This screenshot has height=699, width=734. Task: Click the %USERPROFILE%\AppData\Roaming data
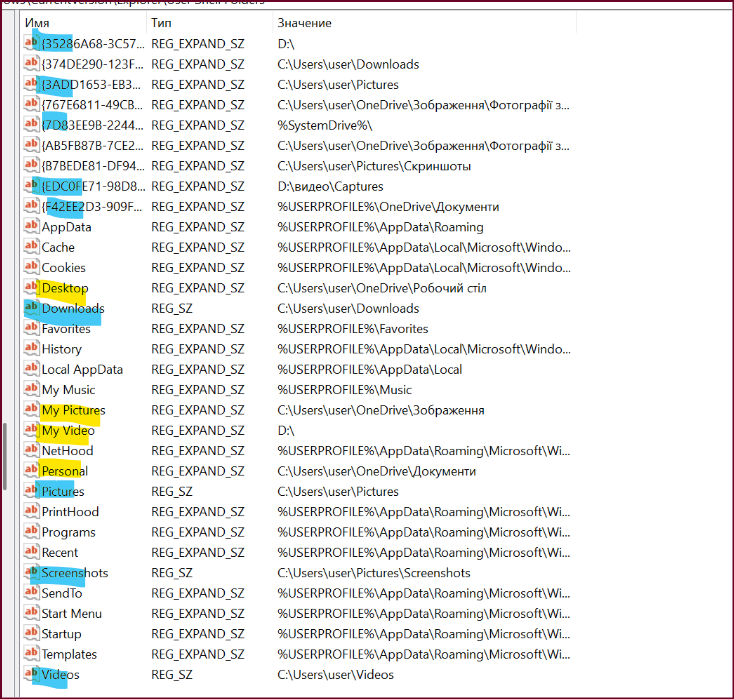[x=381, y=227]
